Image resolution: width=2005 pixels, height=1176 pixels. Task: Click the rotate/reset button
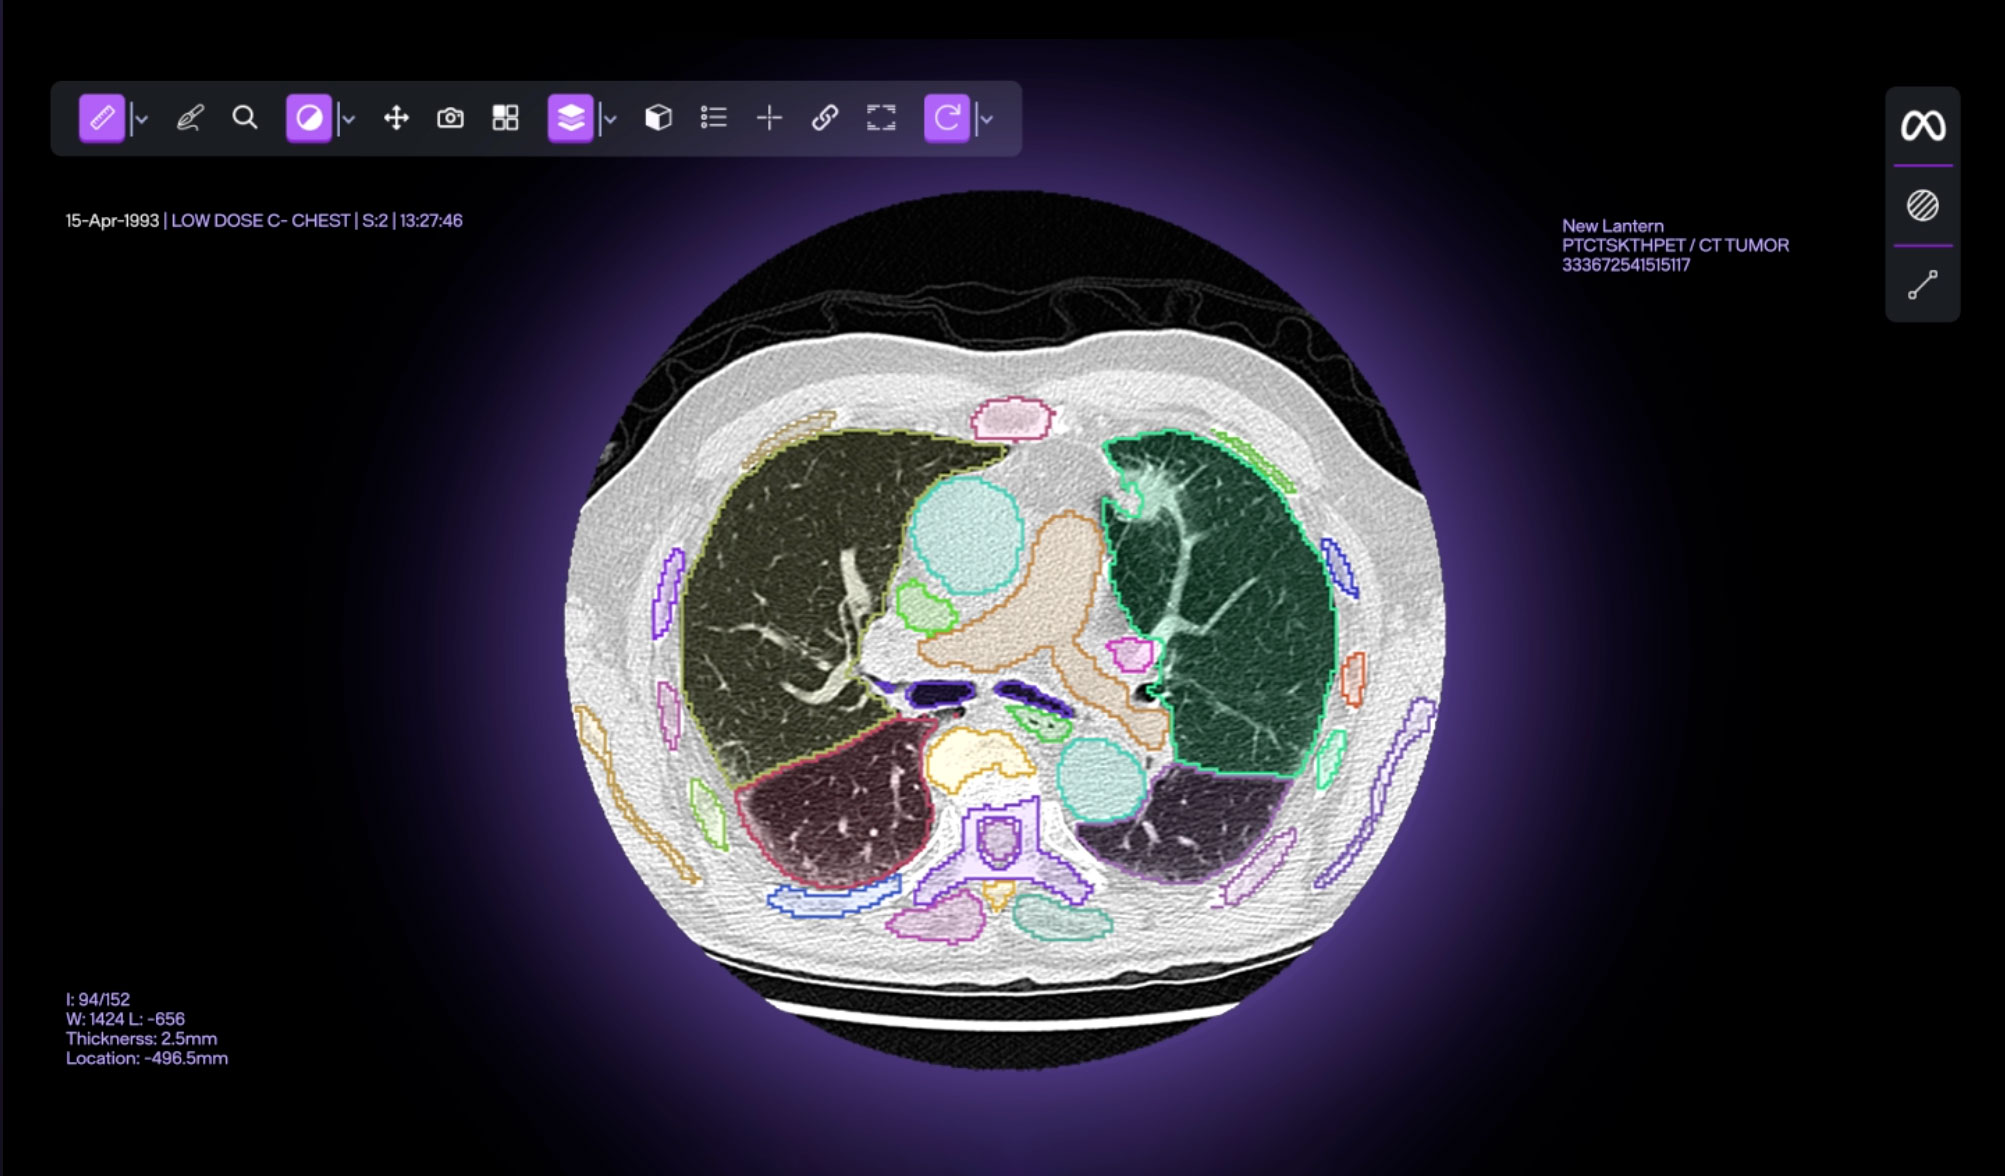pyautogui.click(x=947, y=119)
